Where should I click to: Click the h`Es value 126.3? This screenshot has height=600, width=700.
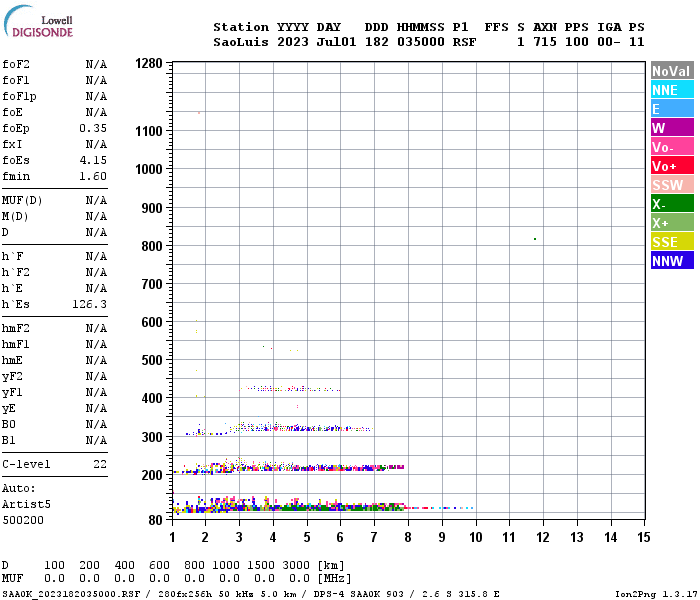[90, 304]
